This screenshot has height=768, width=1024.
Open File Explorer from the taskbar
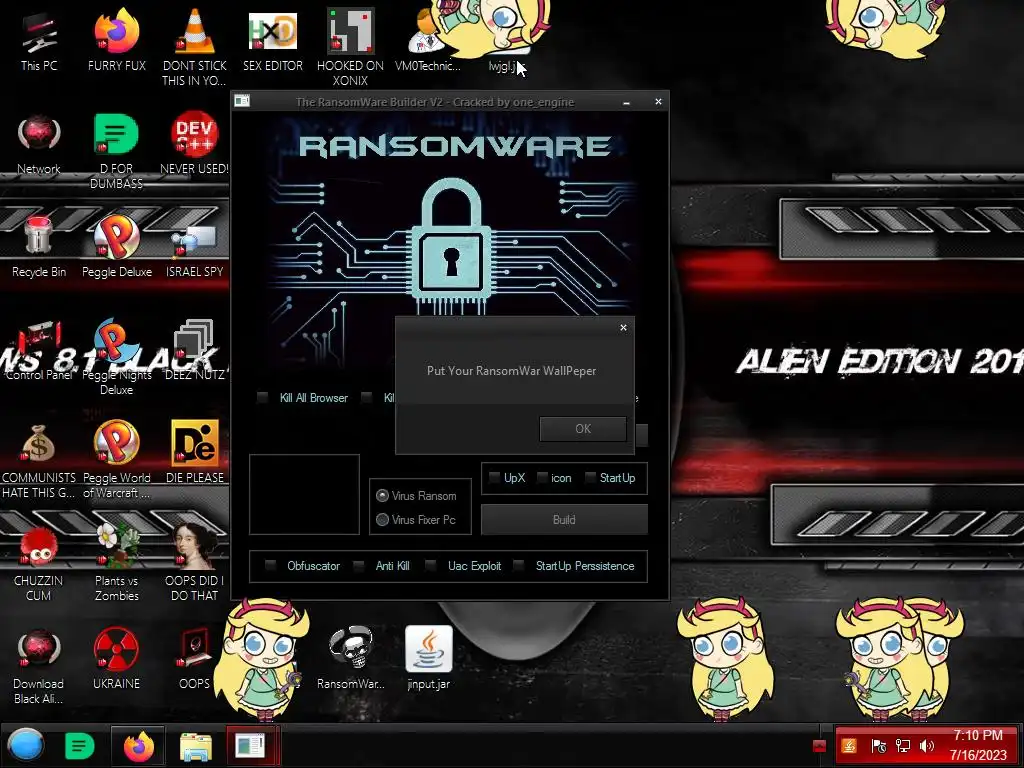[195, 746]
